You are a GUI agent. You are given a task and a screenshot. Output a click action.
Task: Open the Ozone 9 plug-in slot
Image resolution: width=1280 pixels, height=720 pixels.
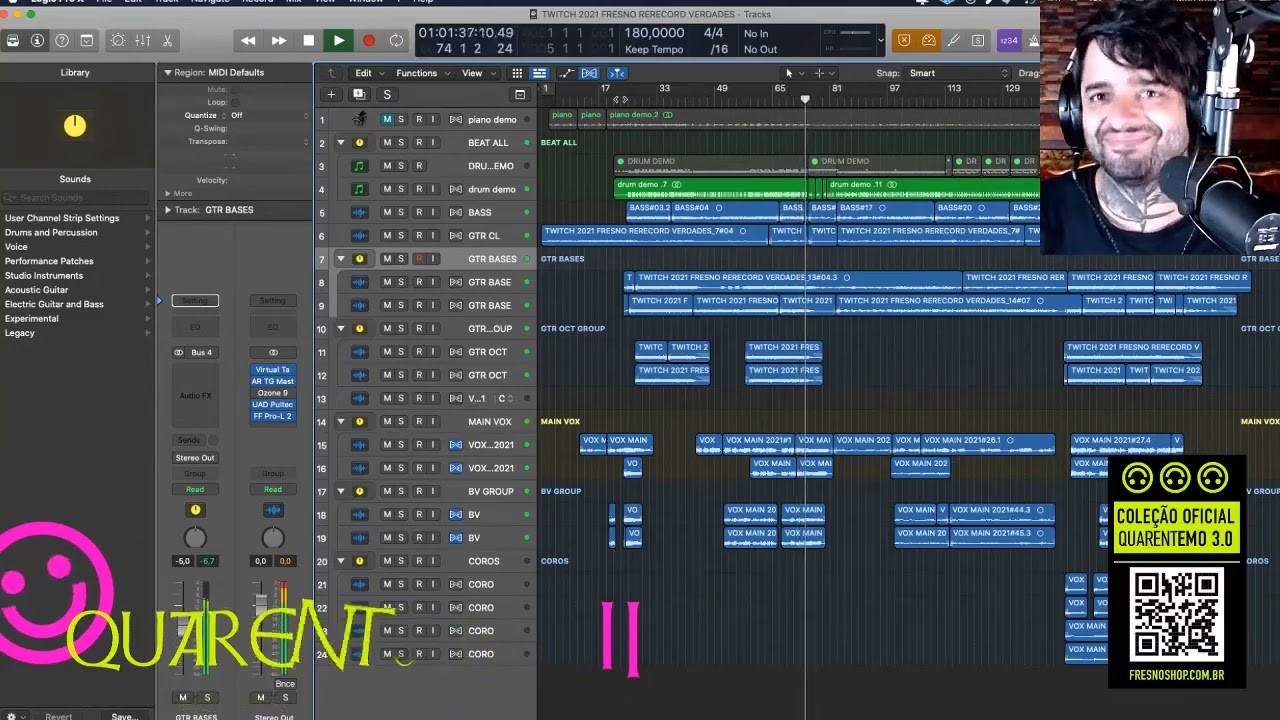click(272, 393)
